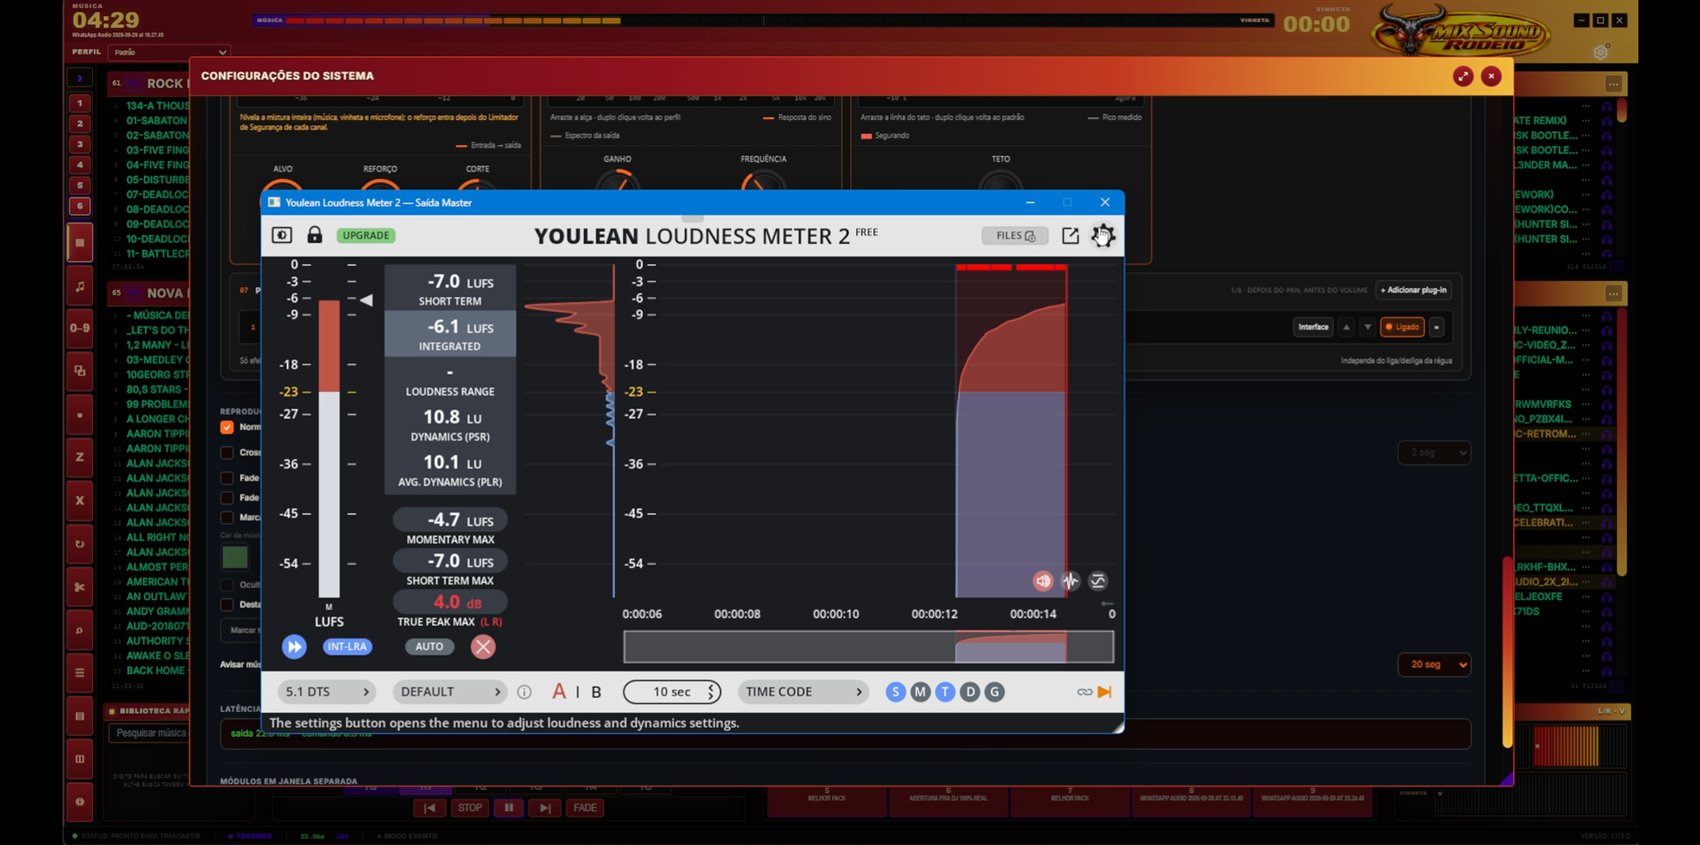Click the green UPGRADE button
This screenshot has width=1700, height=845.
366,236
